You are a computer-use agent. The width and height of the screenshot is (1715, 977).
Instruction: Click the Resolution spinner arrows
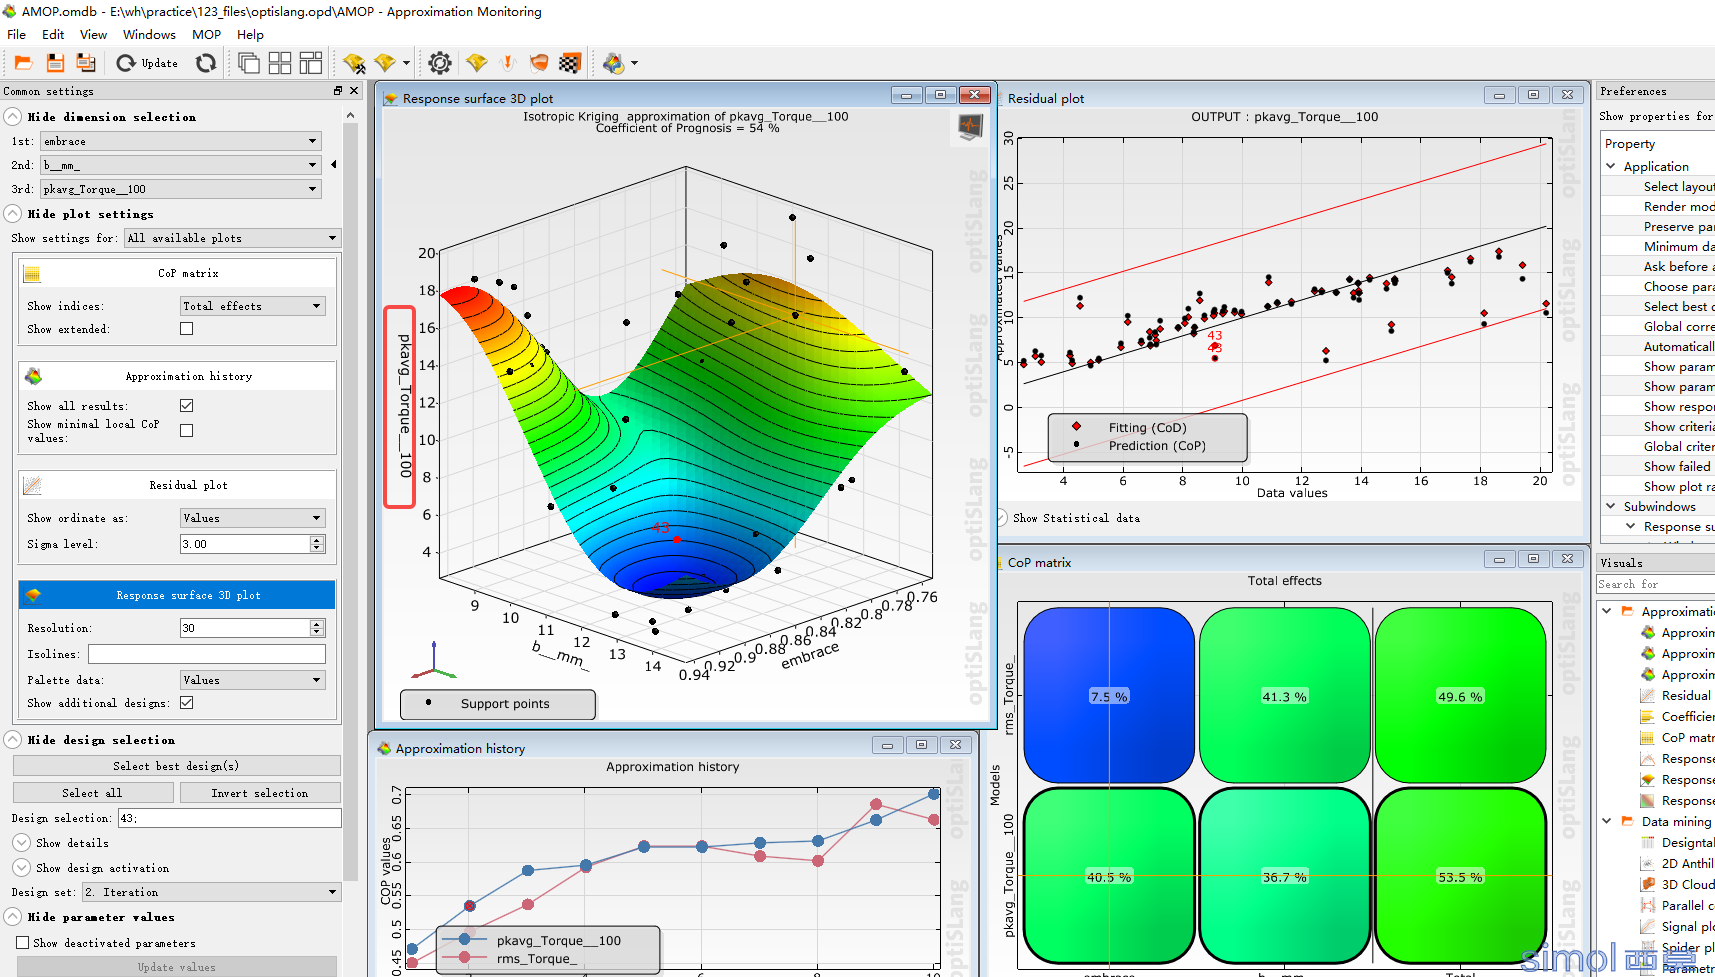[317, 628]
